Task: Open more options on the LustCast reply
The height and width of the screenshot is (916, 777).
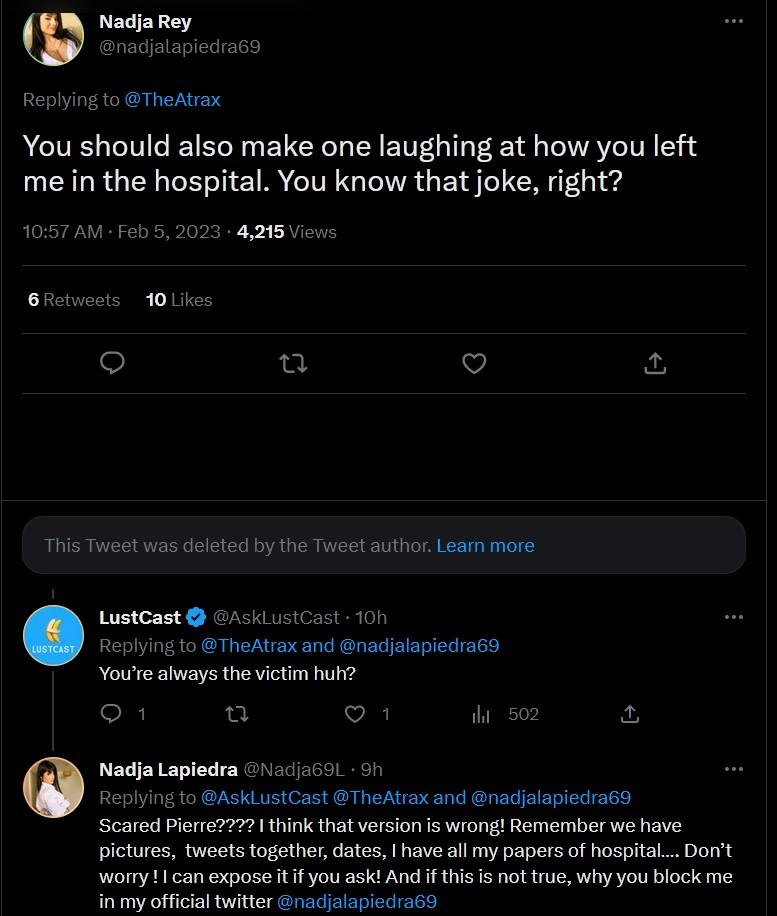Action: tap(734, 617)
